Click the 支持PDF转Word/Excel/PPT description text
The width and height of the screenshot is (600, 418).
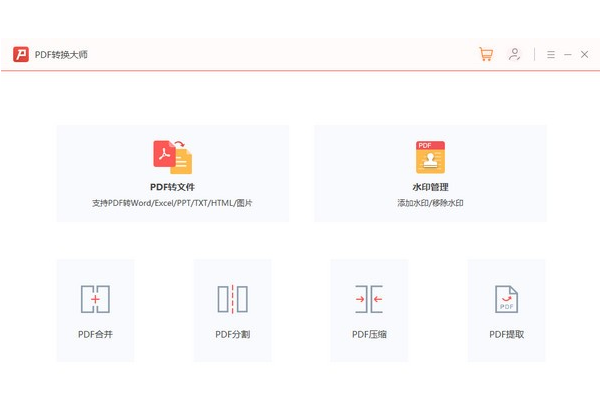[172, 203]
